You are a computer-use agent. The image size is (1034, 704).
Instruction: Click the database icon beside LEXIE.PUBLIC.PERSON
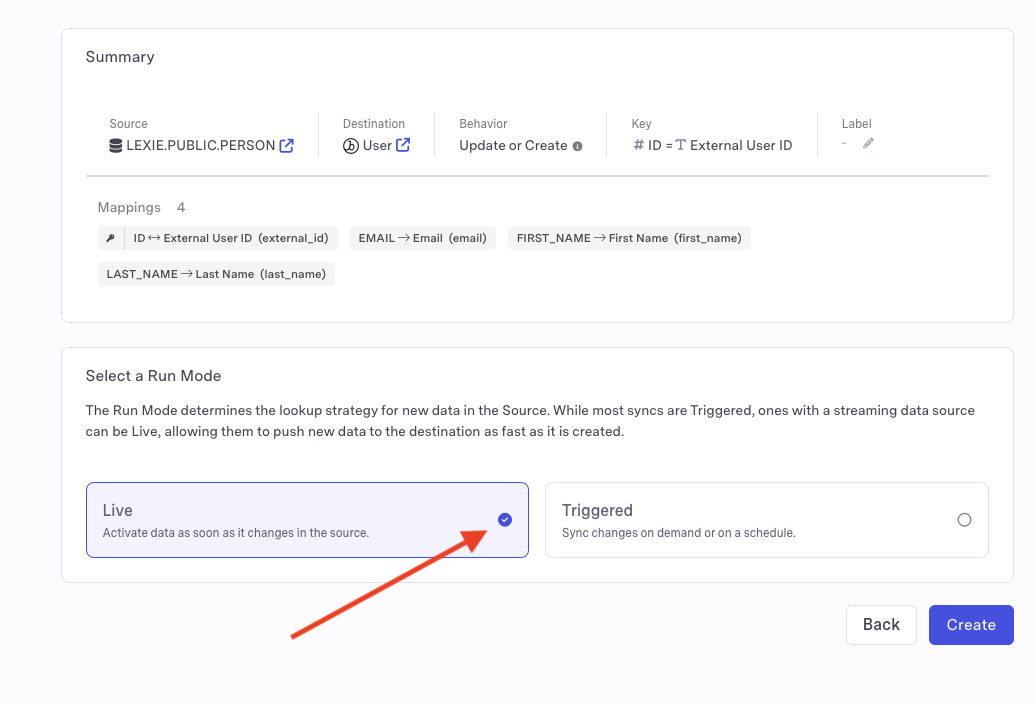click(116, 146)
